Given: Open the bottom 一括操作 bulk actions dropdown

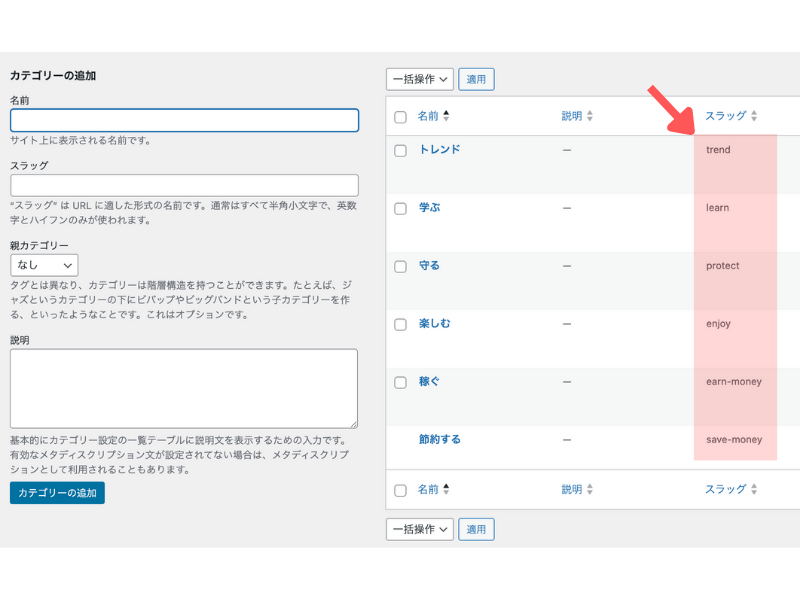Looking at the screenshot, I should tap(420, 529).
